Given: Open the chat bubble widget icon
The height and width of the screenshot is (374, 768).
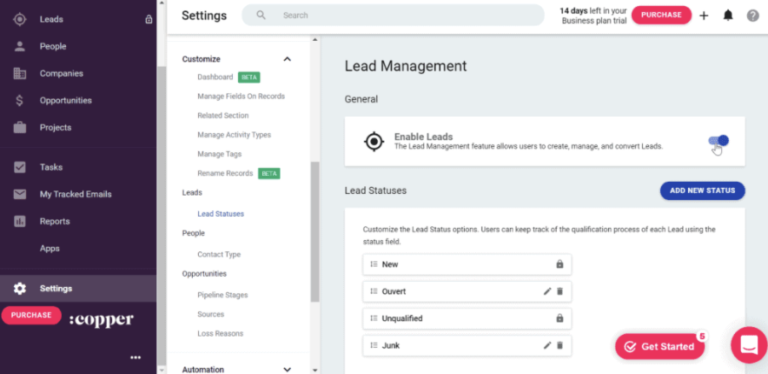Looking at the screenshot, I should coord(749,345).
